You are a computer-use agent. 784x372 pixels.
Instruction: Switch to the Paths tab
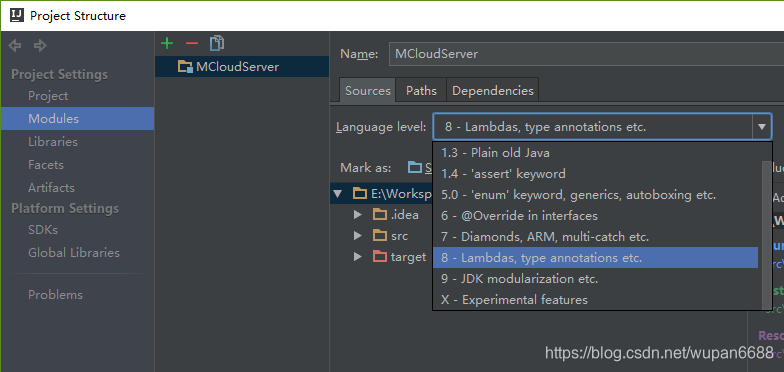click(x=421, y=90)
